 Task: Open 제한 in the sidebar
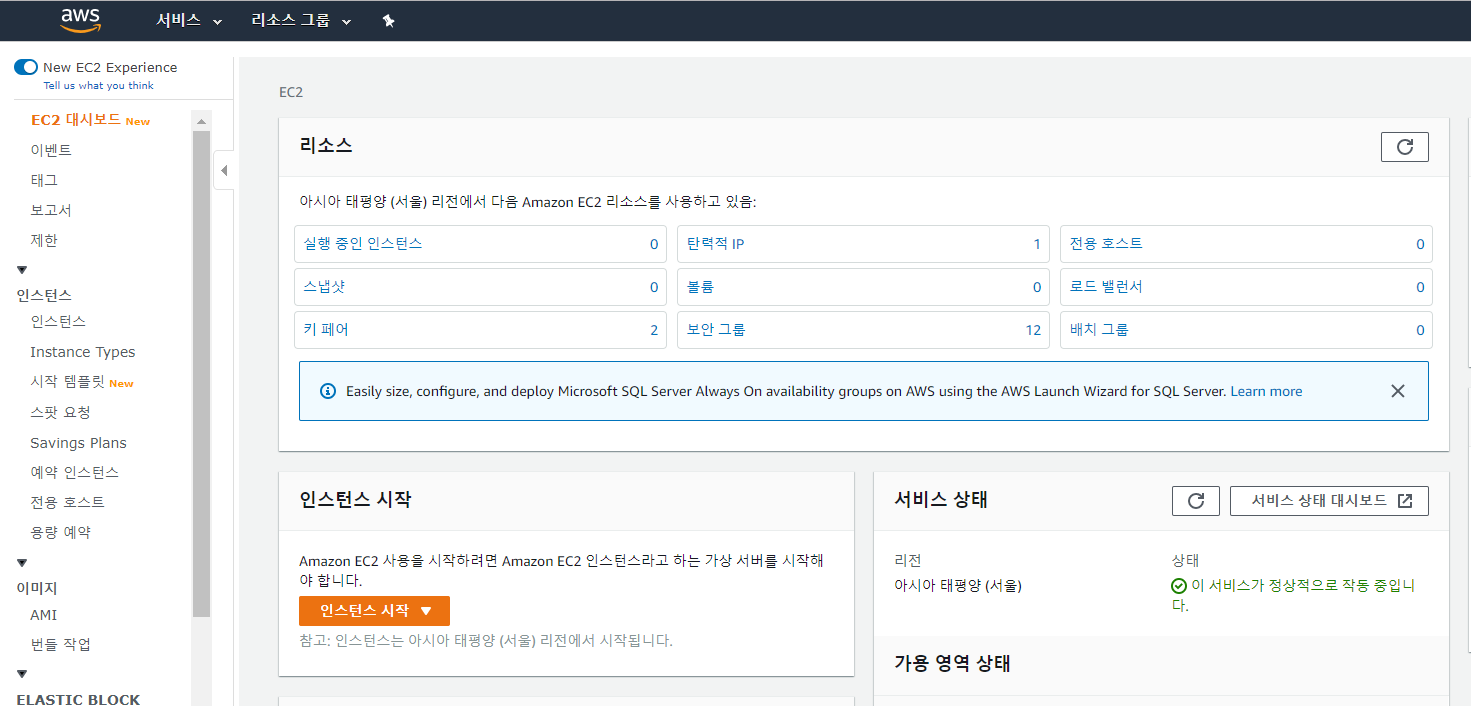[44, 240]
